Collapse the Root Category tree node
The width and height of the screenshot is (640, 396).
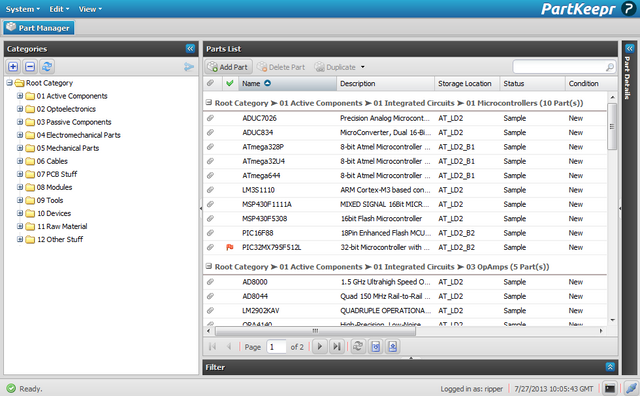point(9,83)
